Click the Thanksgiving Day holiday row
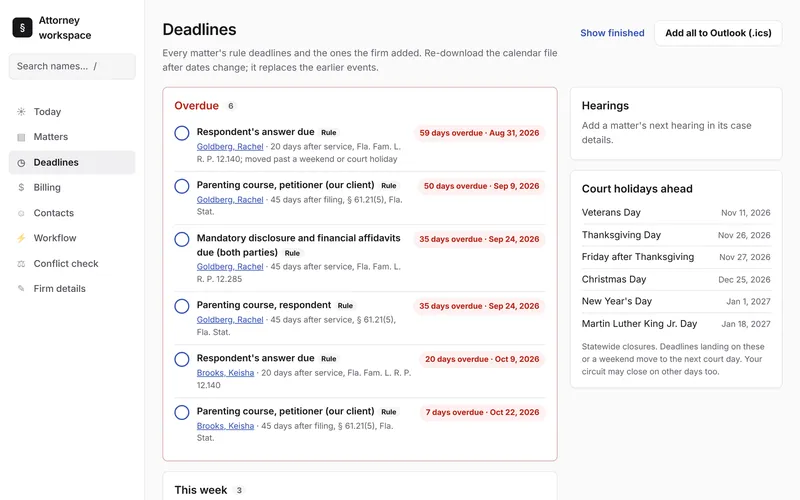Viewport: 800px width, 500px height. click(x=676, y=235)
